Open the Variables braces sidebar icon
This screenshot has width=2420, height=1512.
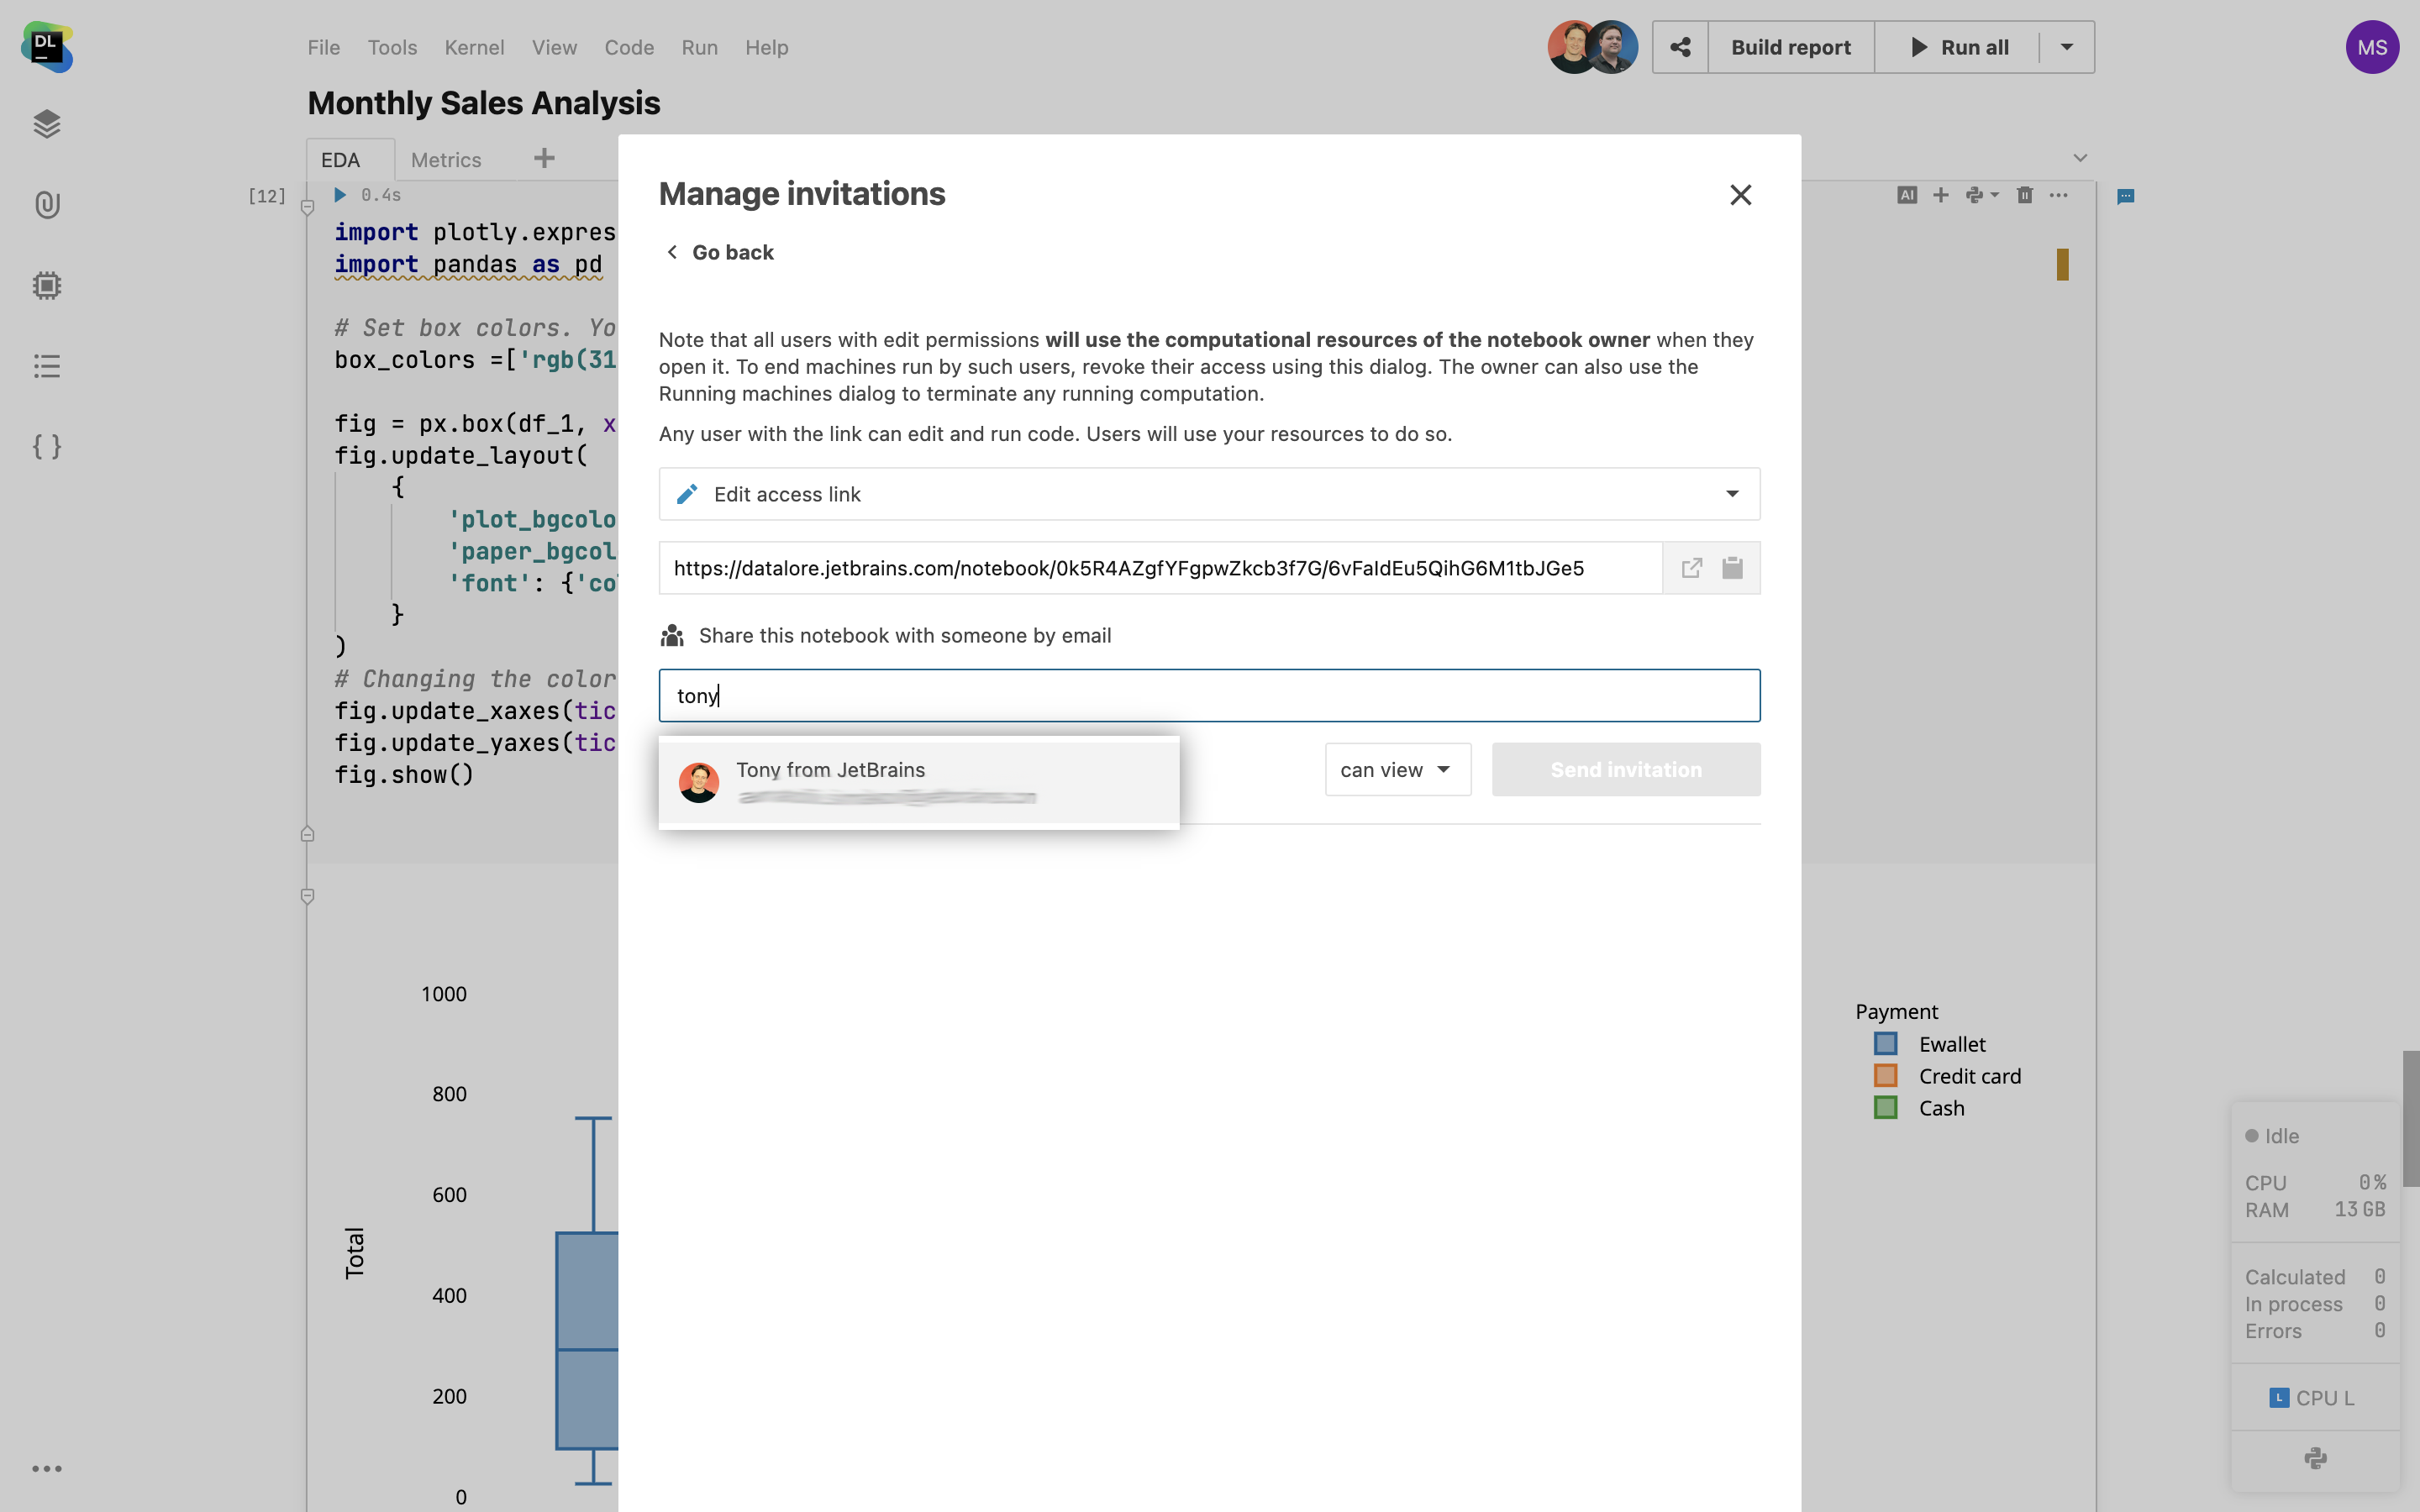click(47, 446)
